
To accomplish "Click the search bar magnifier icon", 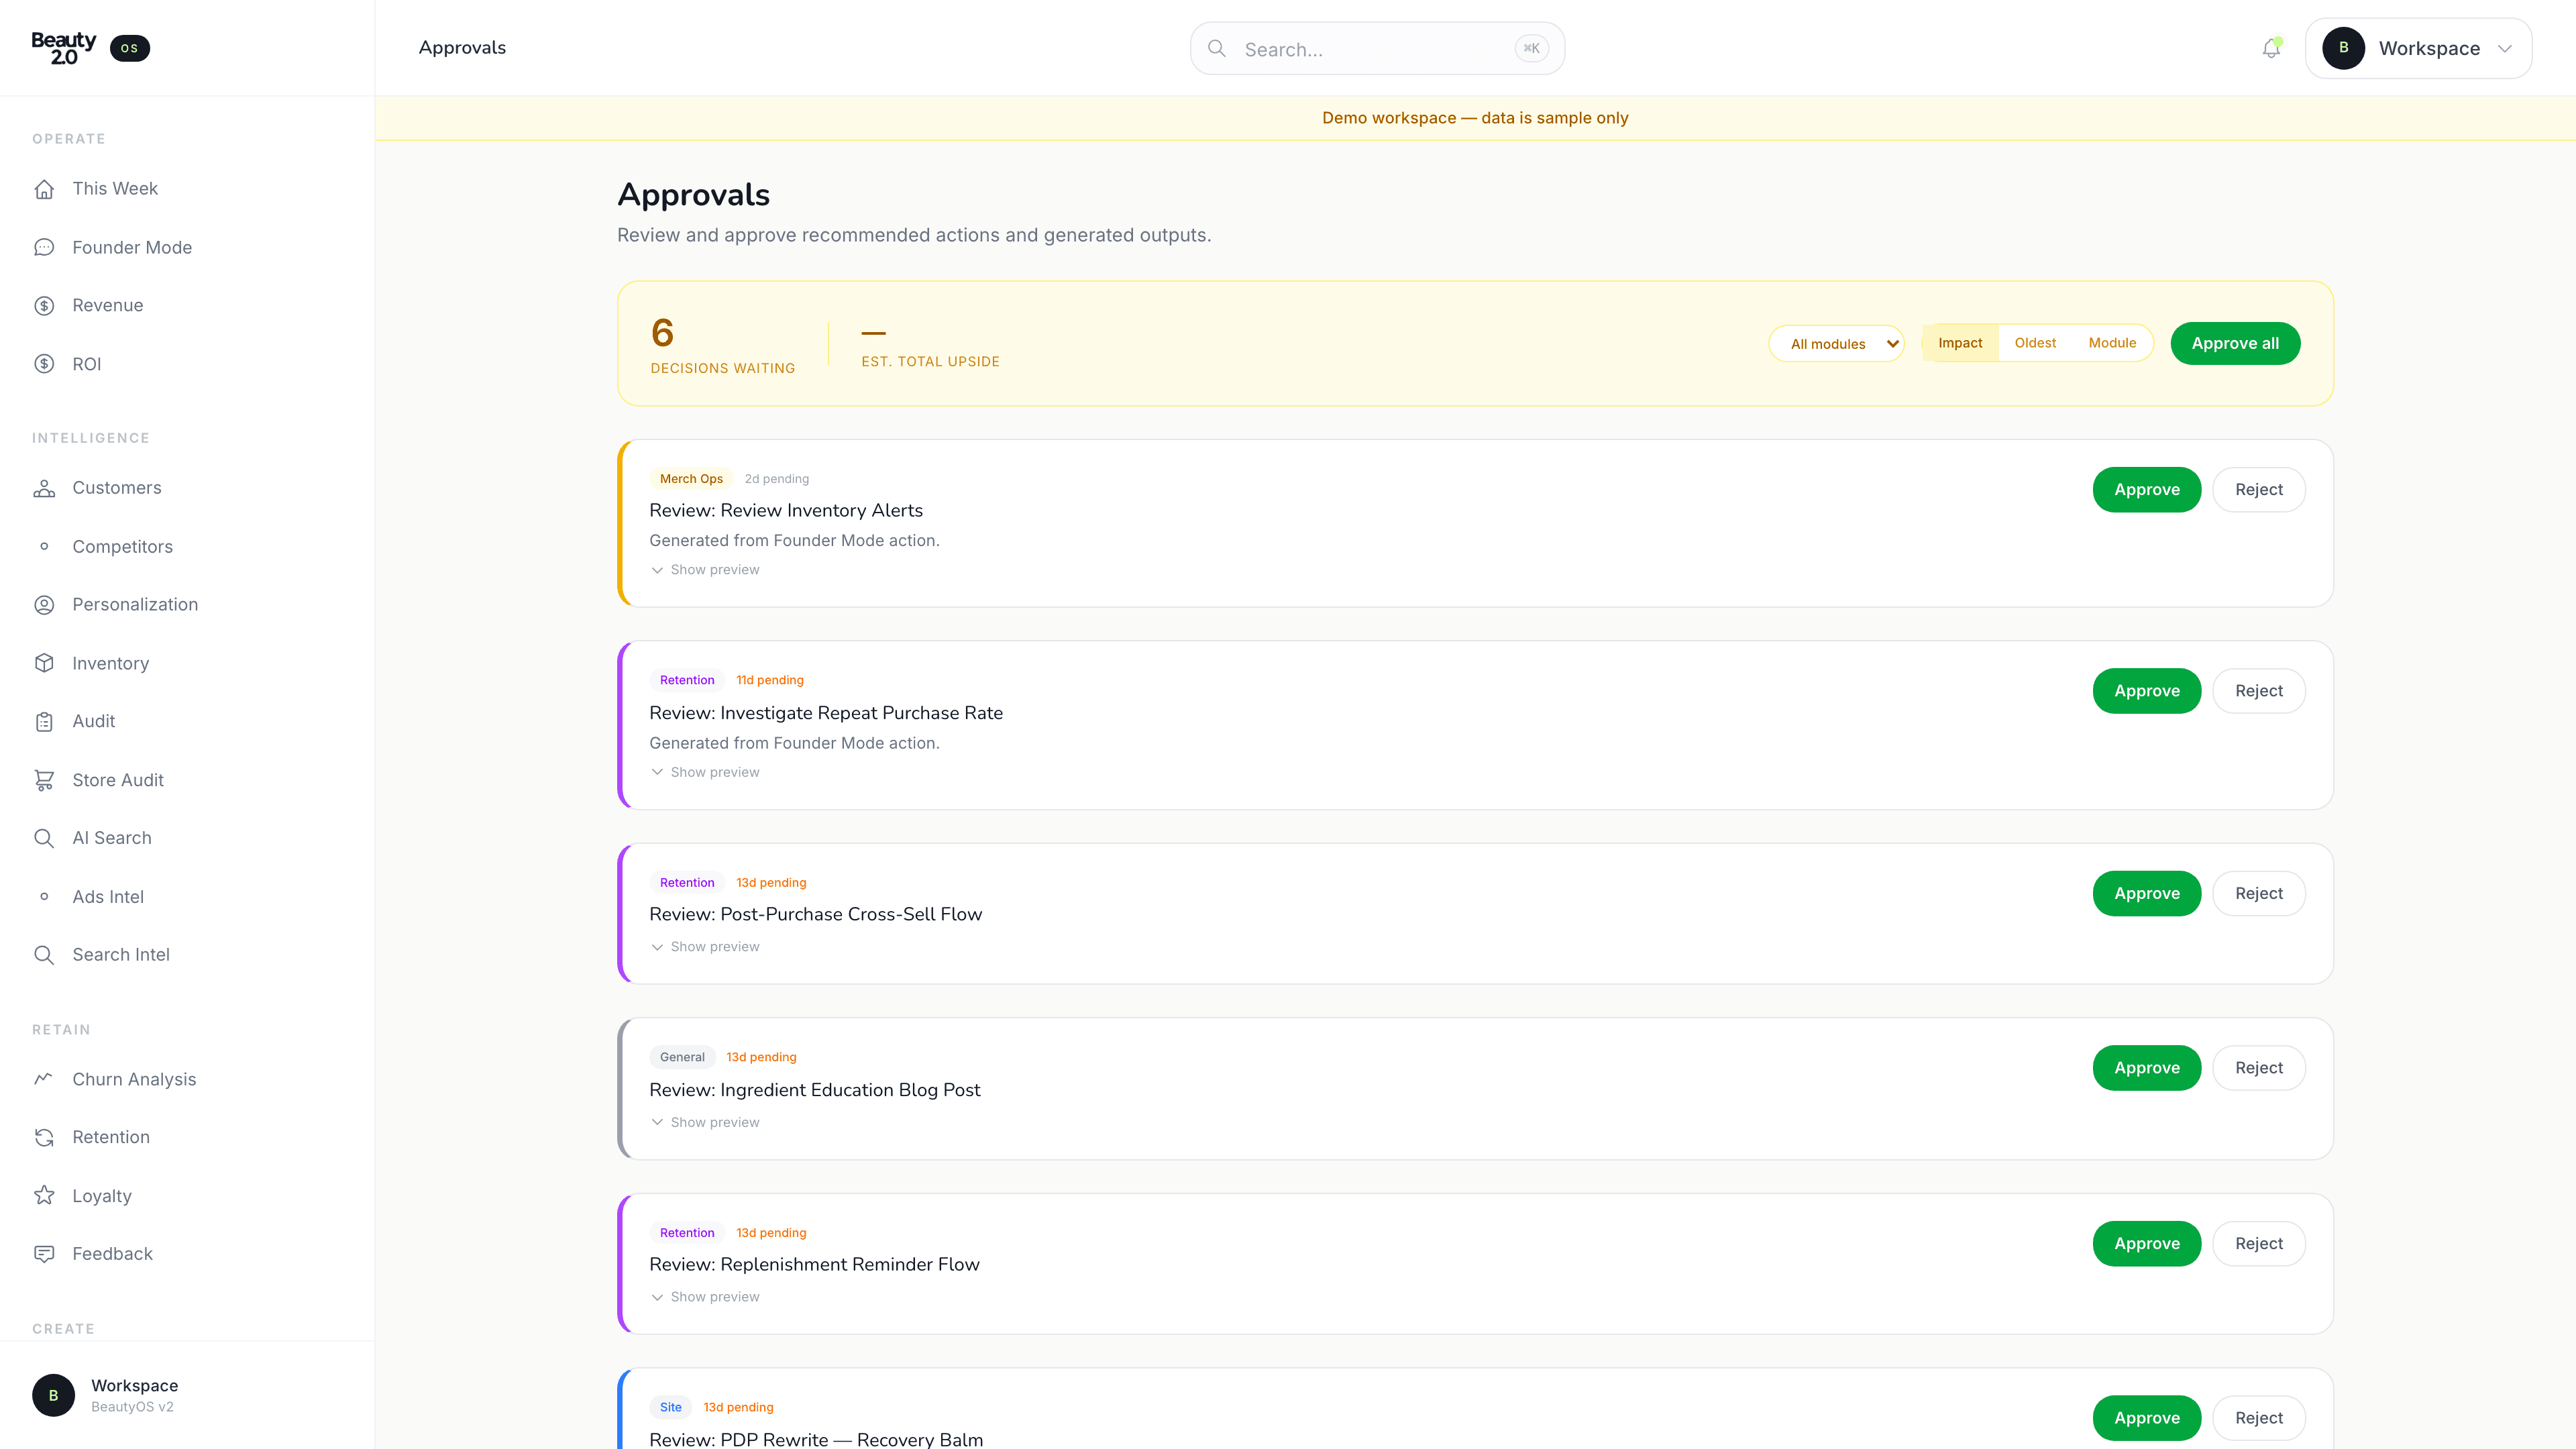I will (x=1217, y=48).
